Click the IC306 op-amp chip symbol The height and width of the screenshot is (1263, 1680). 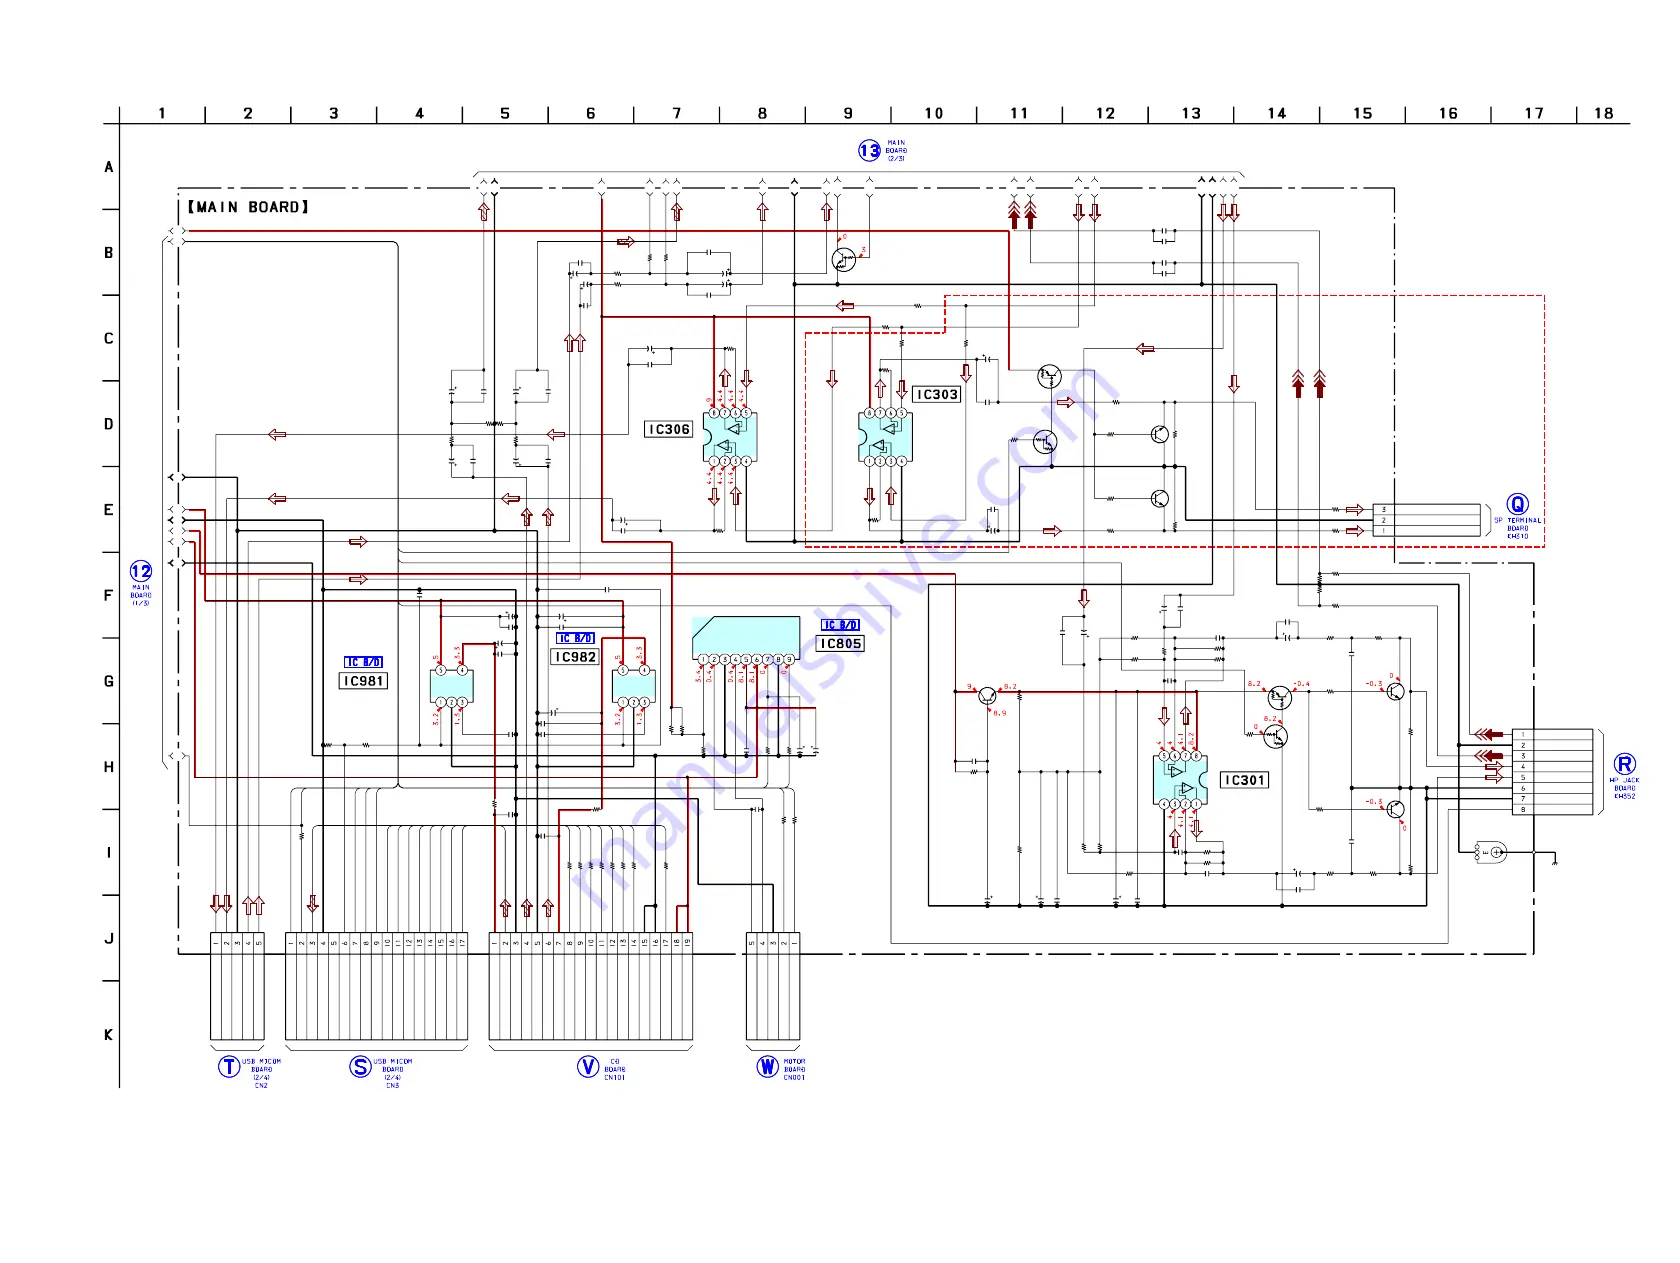[730, 437]
